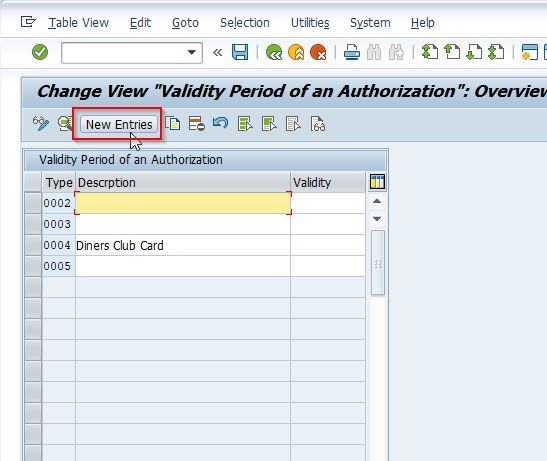Viewport: 547px width, 461px height.
Task: Click the Validity column header
Action: pyautogui.click(x=328, y=182)
